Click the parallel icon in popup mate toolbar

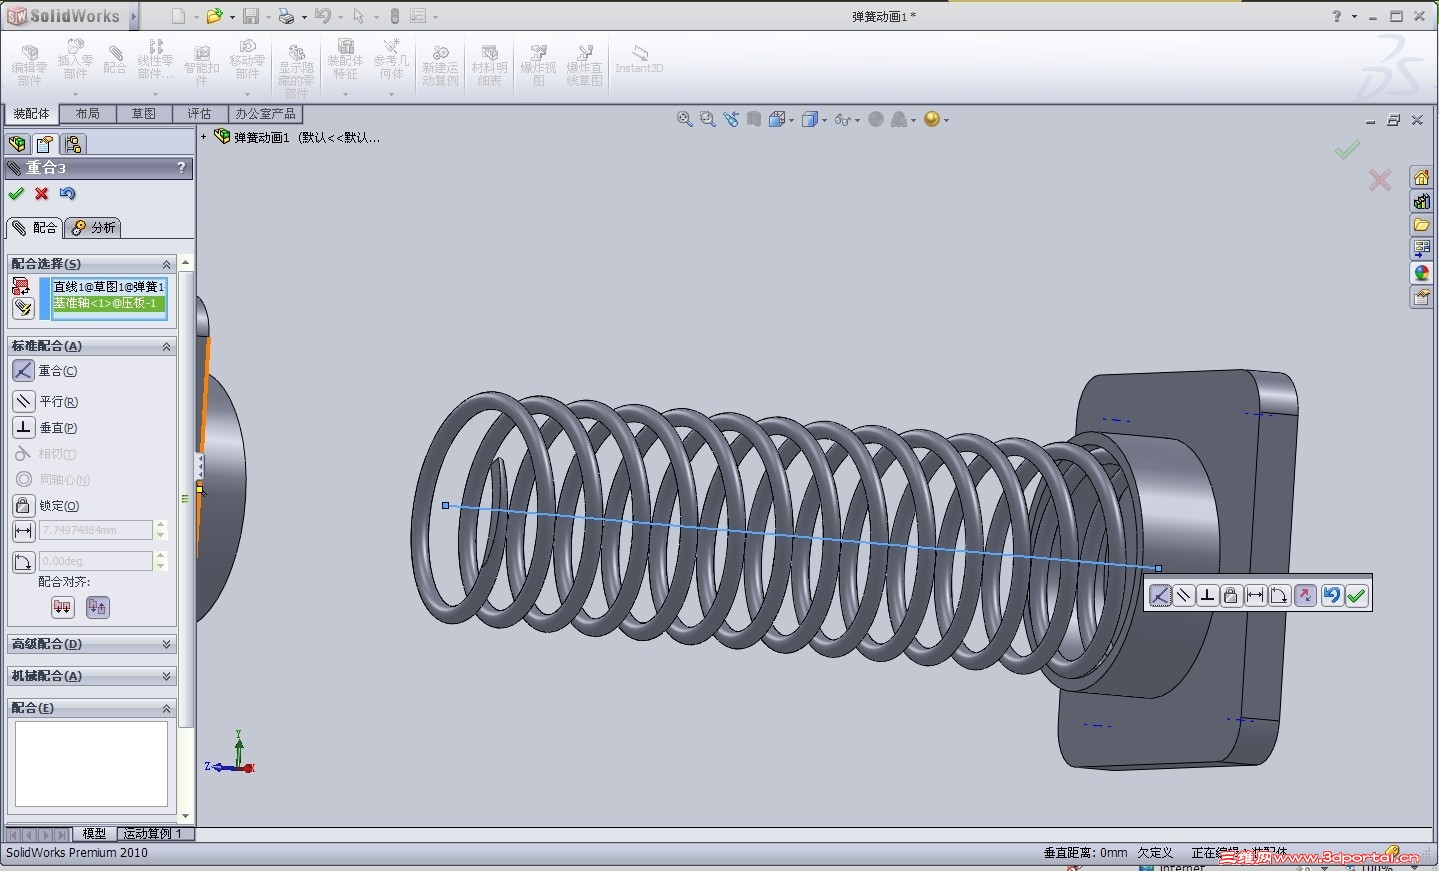1184,596
